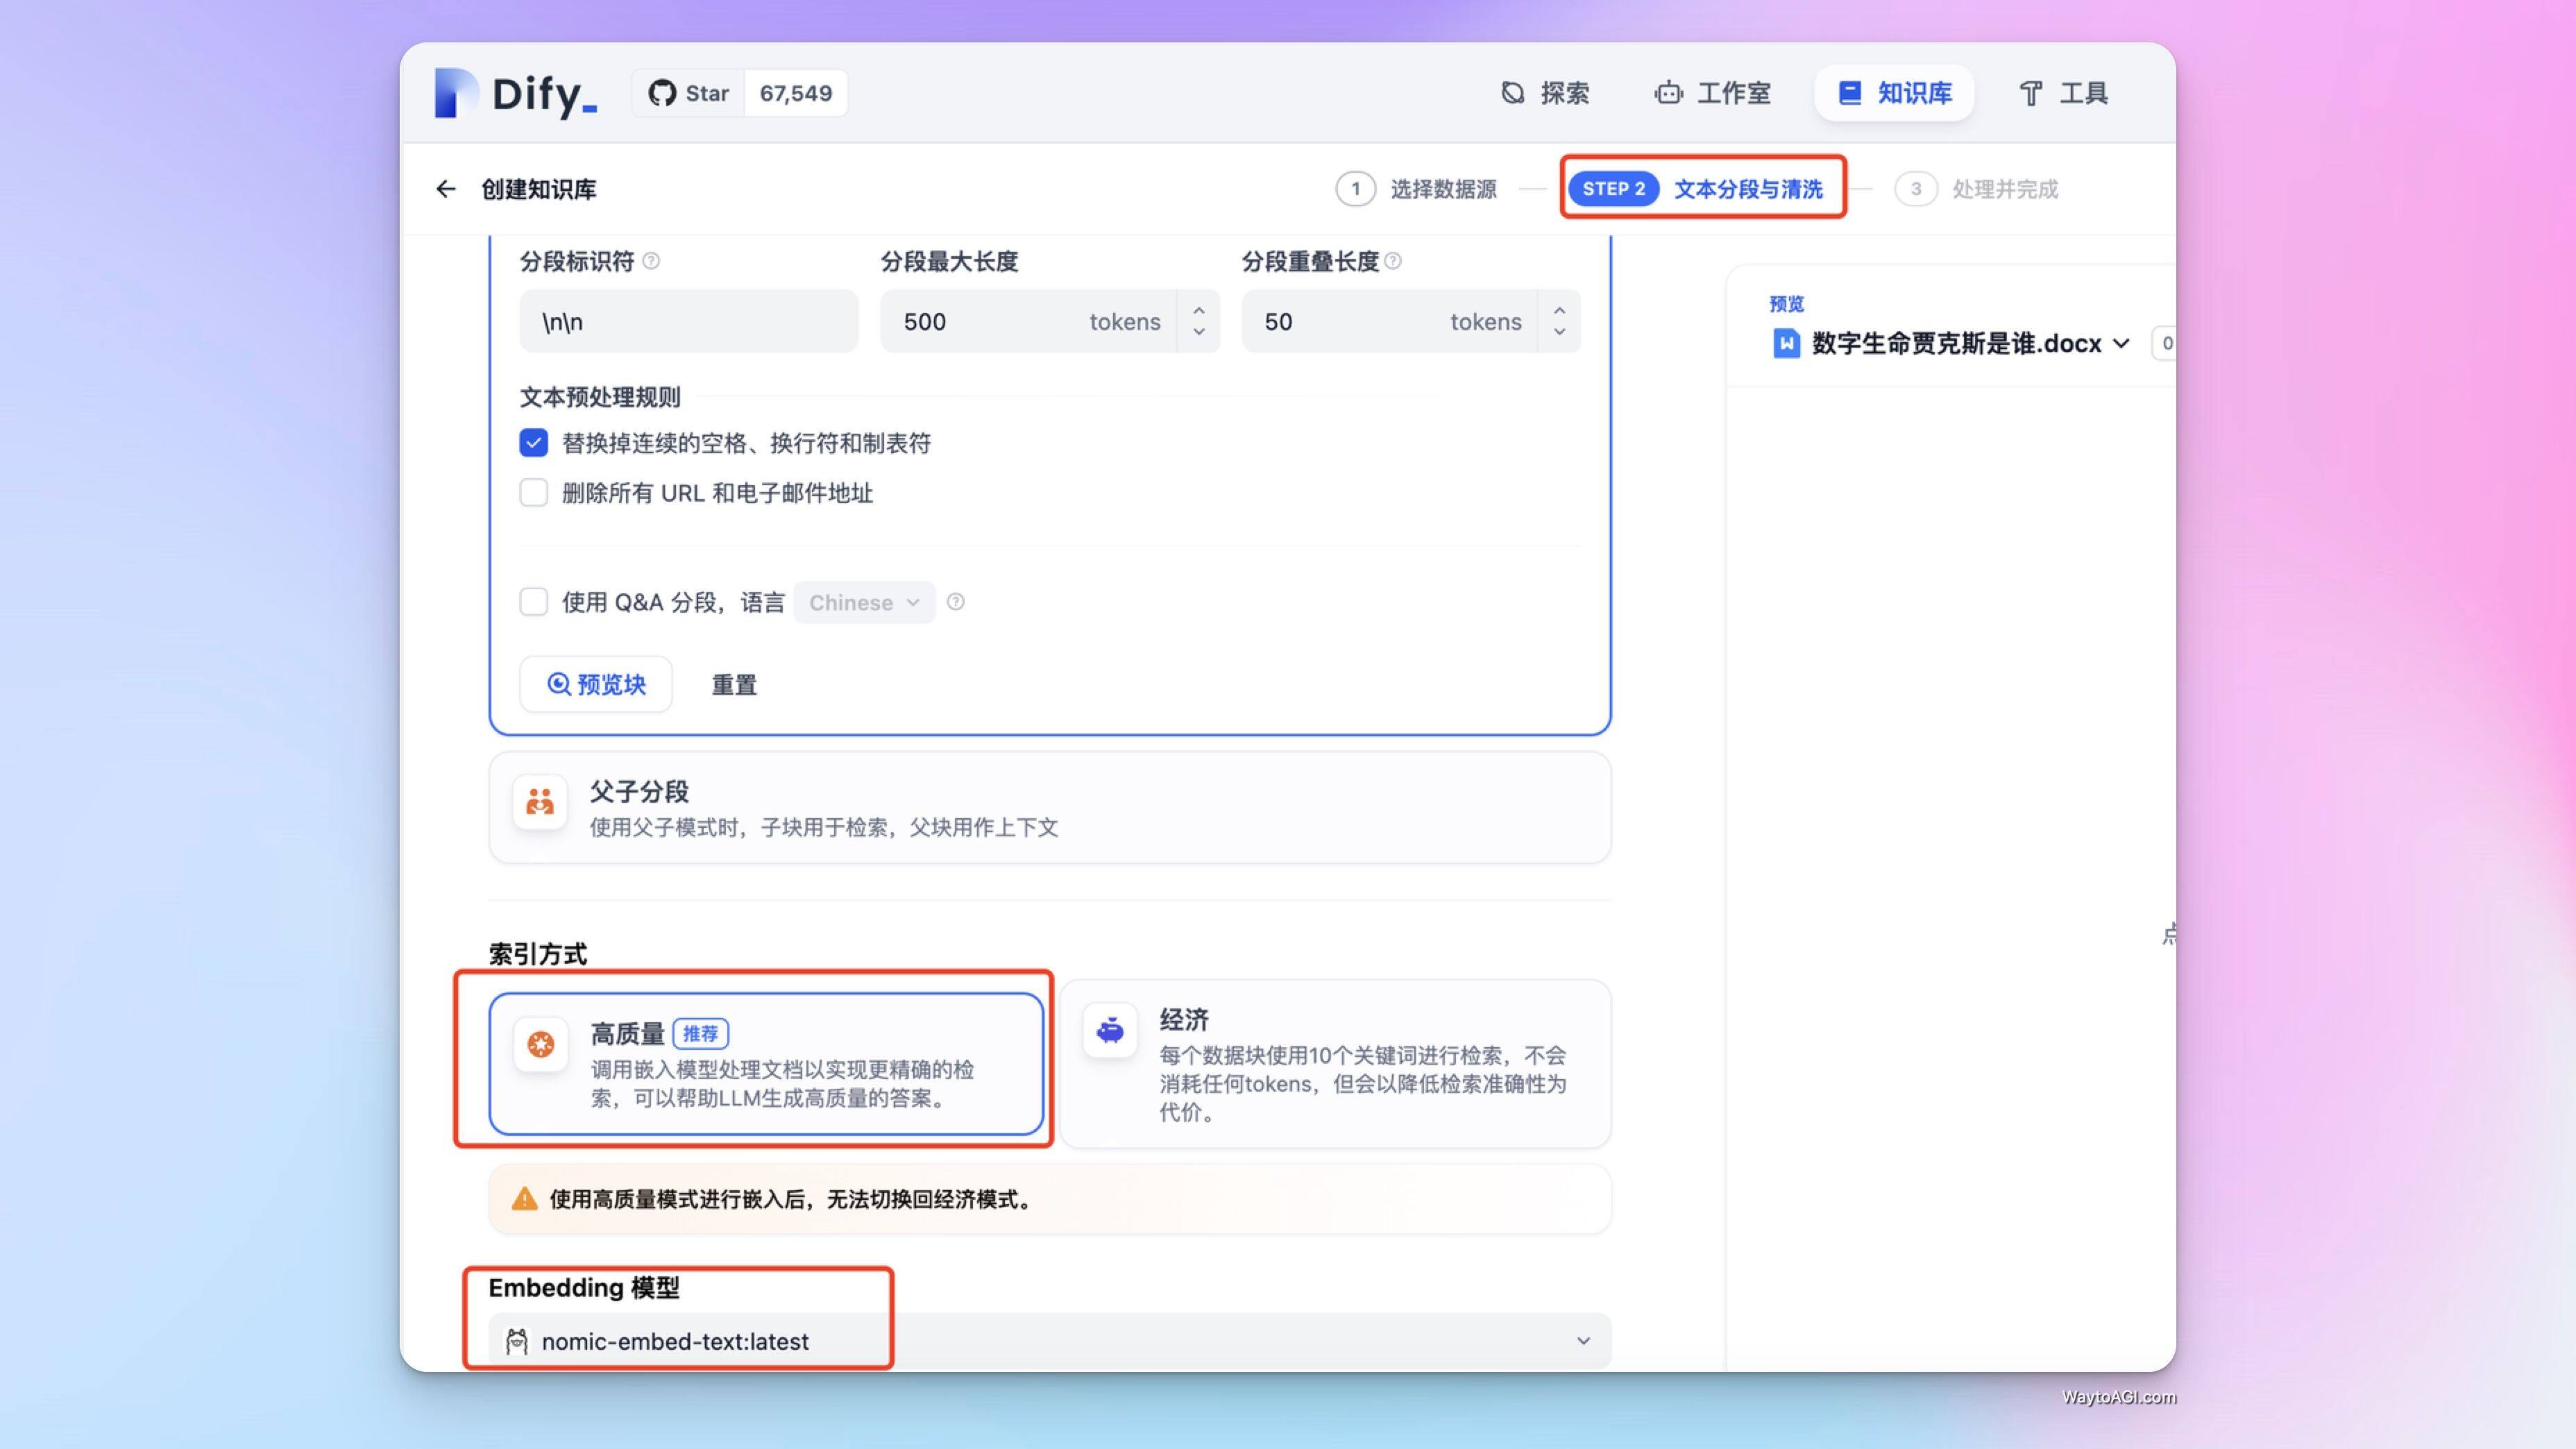The height and width of the screenshot is (1449, 2576).
Task: Enable 删除所有 URL 和电子邮件地址
Action: pyautogui.click(x=534, y=492)
